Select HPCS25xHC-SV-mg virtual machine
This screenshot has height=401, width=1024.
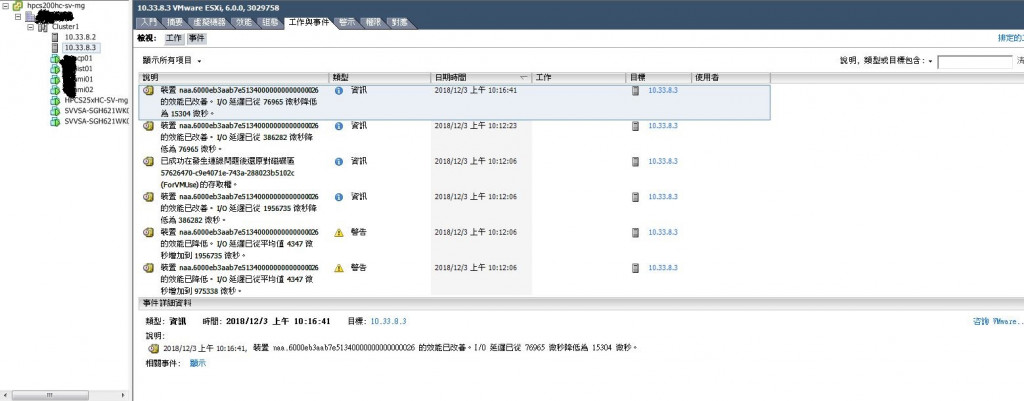96,101
